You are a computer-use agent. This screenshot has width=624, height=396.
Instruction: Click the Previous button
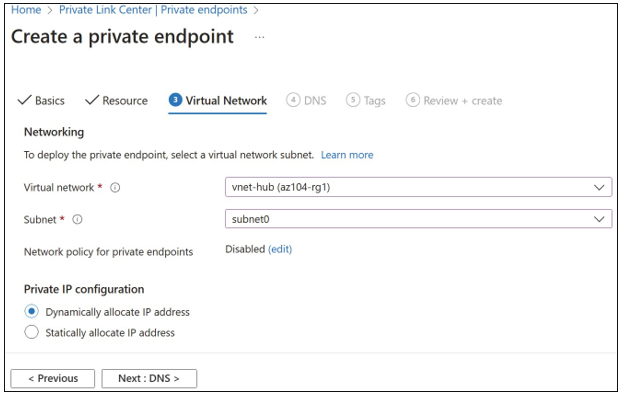click(x=53, y=378)
